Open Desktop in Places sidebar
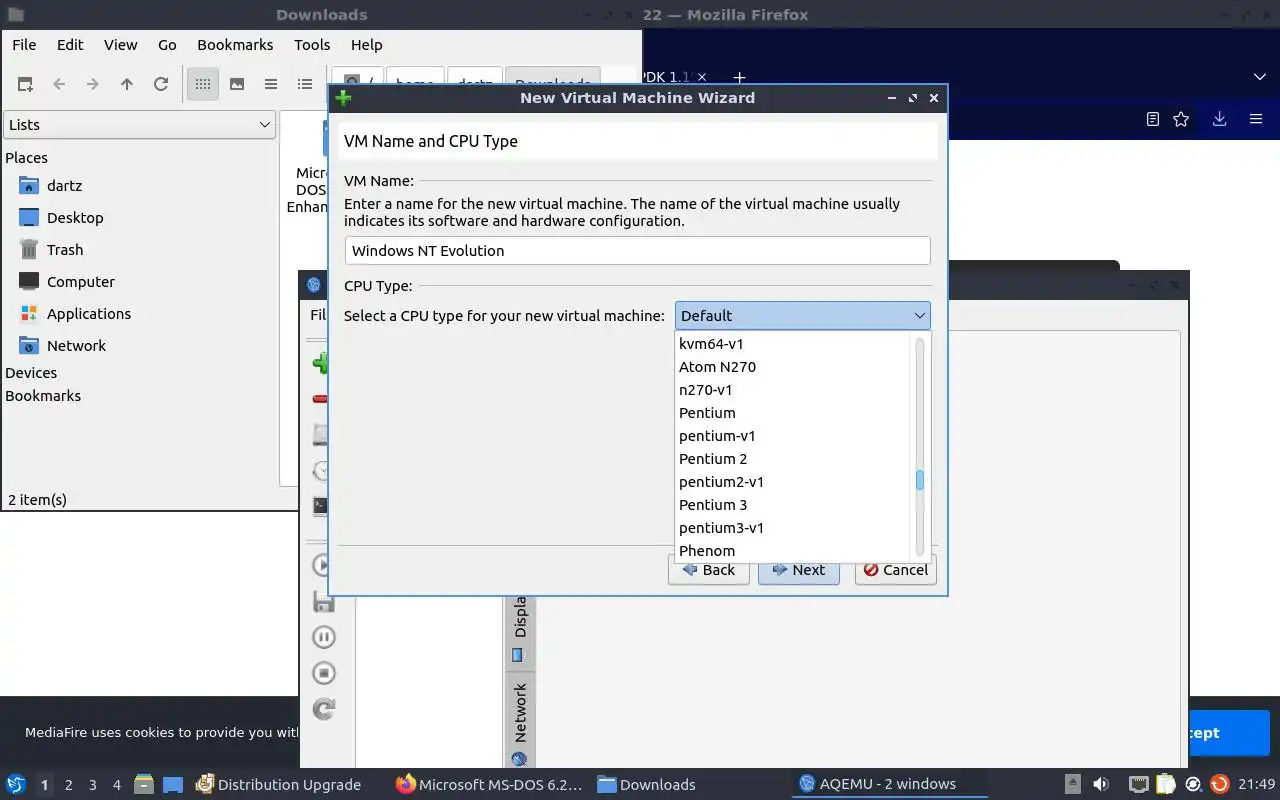1280x800 pixels. 75,218
